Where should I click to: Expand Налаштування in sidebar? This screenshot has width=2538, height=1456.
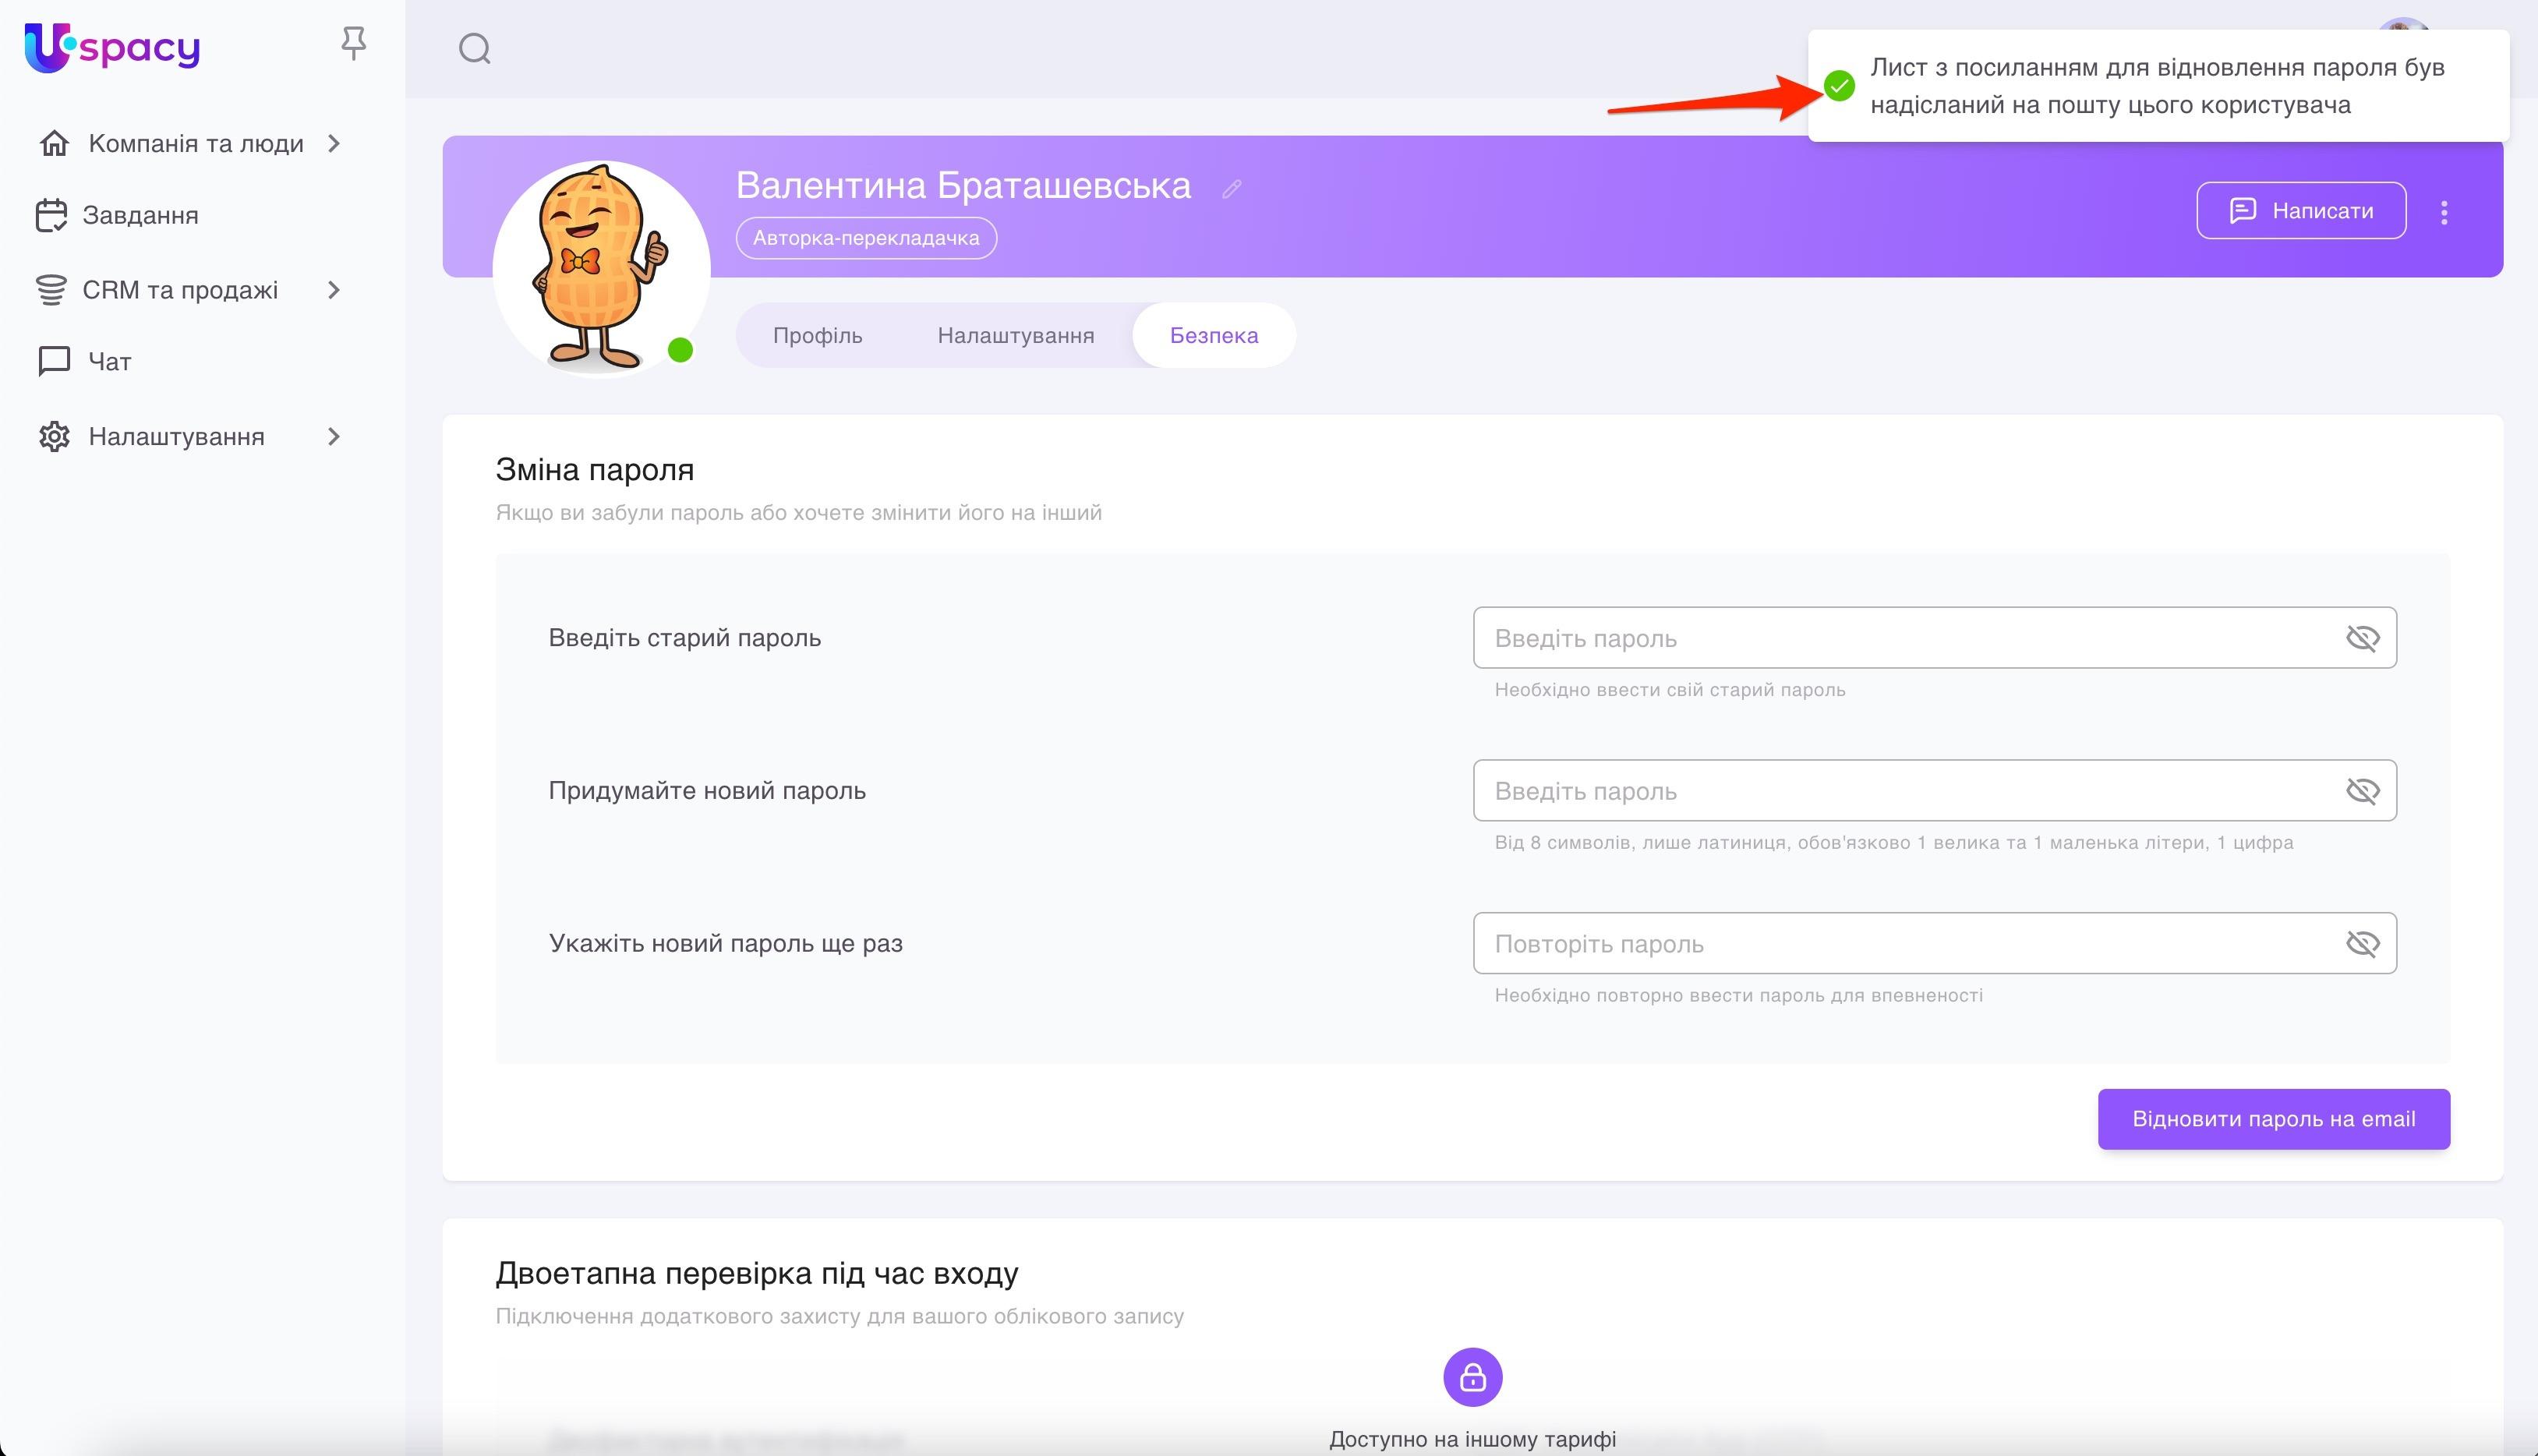(176, 437)
